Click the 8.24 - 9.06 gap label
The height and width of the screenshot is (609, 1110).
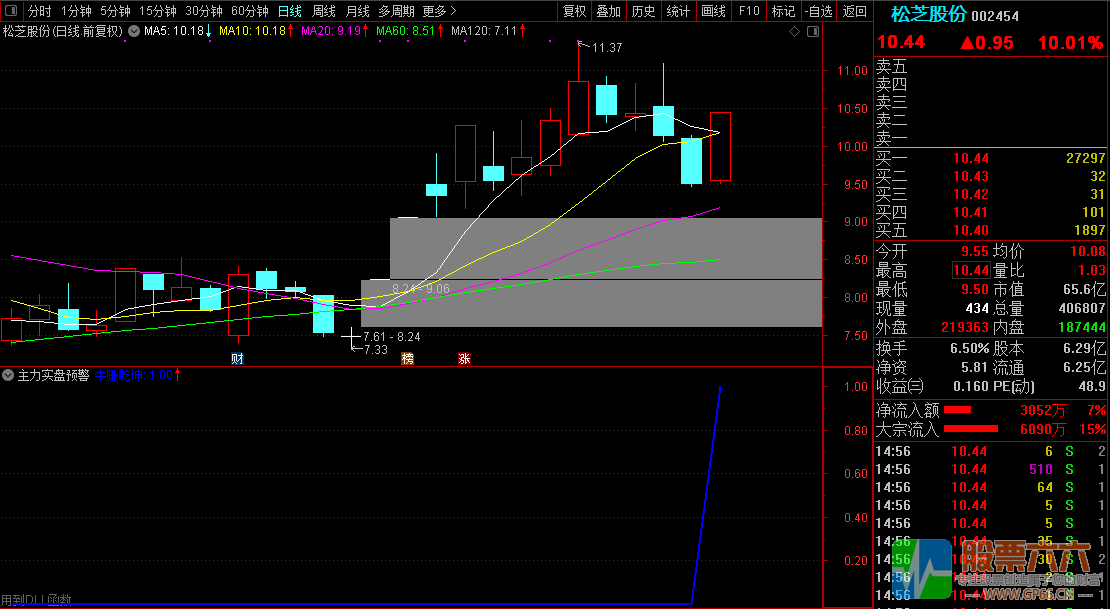[x=420, y=289]
